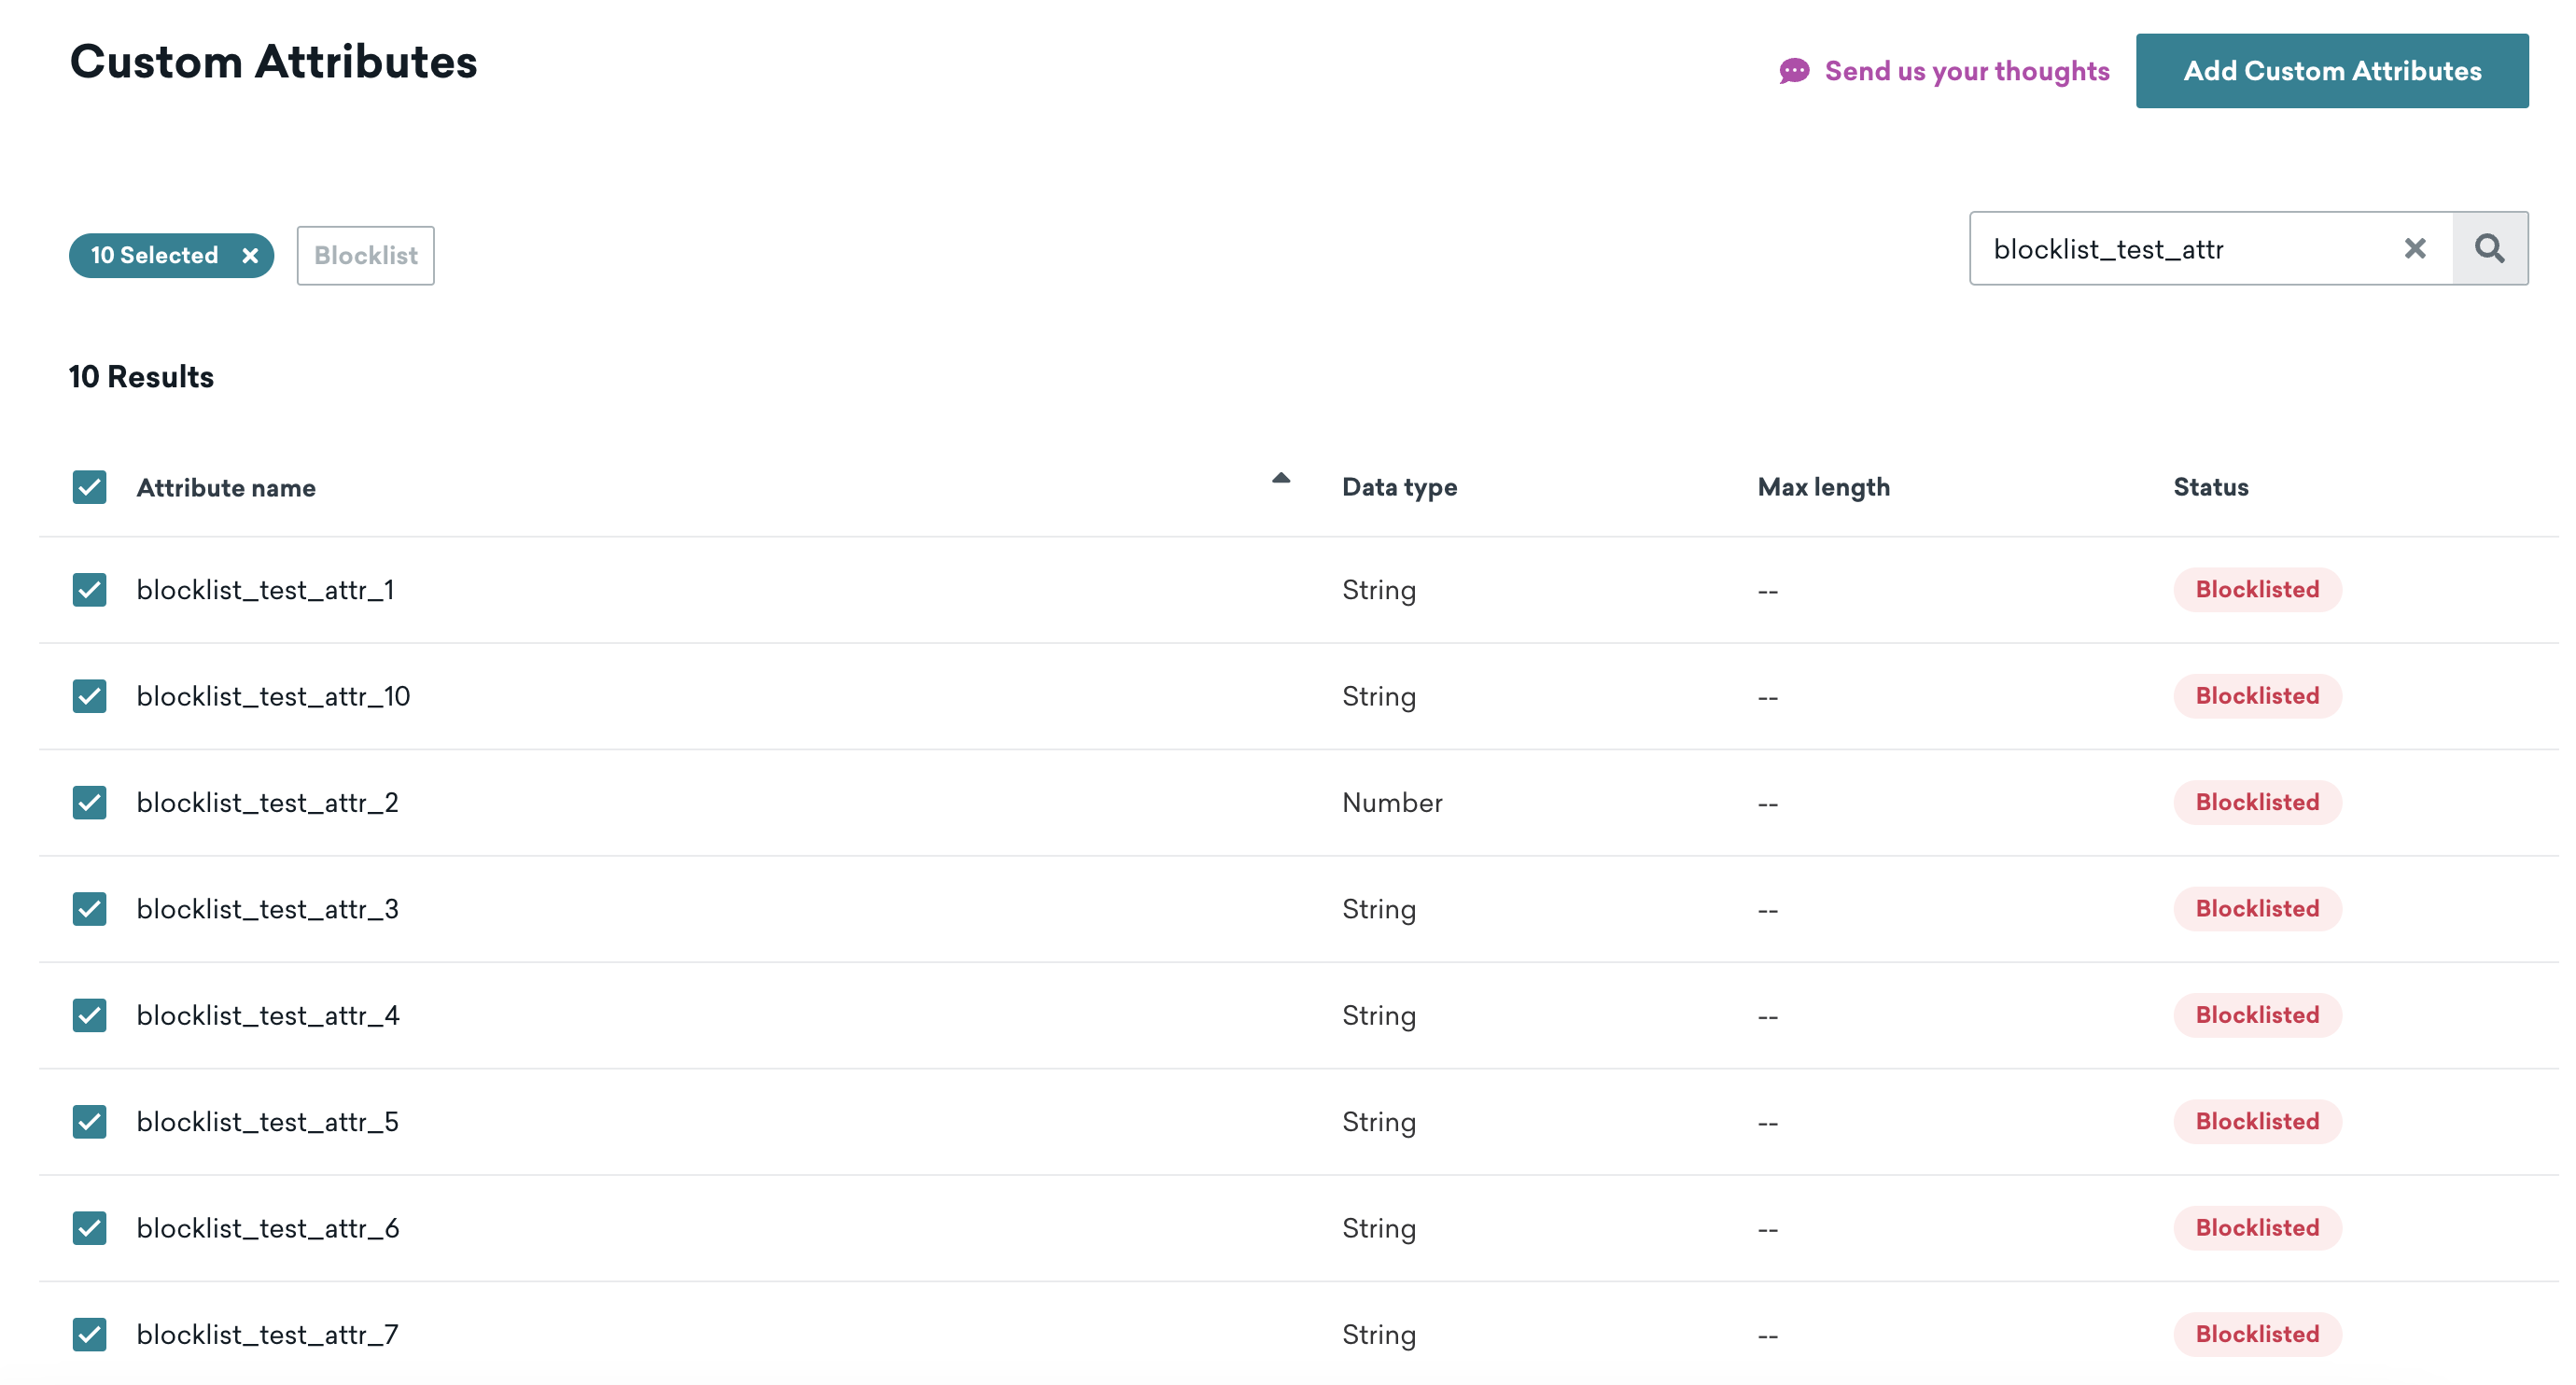Click the search magnifier icon

pos(2491,247)
